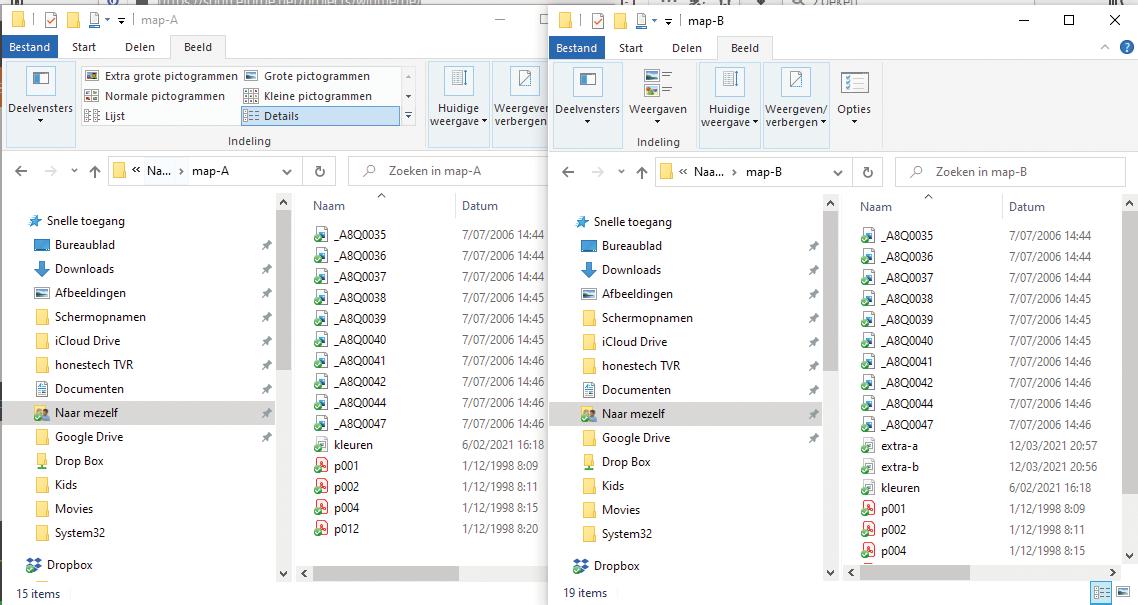Image resolution: width=1138 pixels, height=605 pixels.
Task: Expand the layout gallery more arrow
Action: (409, 116)
